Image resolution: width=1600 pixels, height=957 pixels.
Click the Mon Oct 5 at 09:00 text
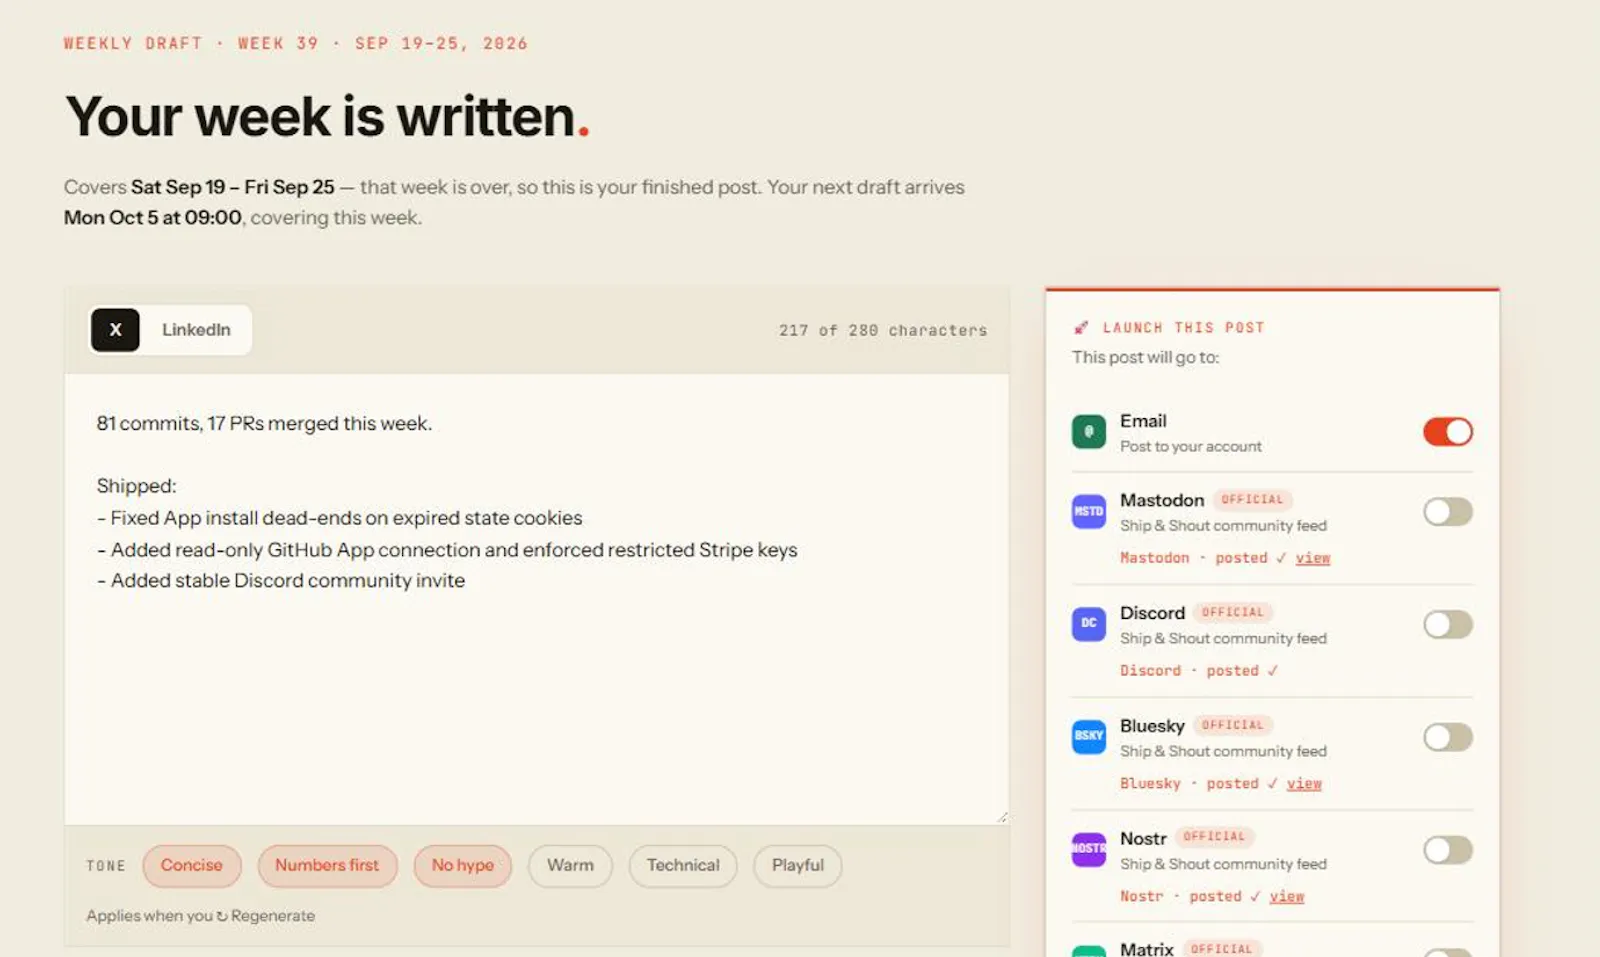click(x=153, y=218)
